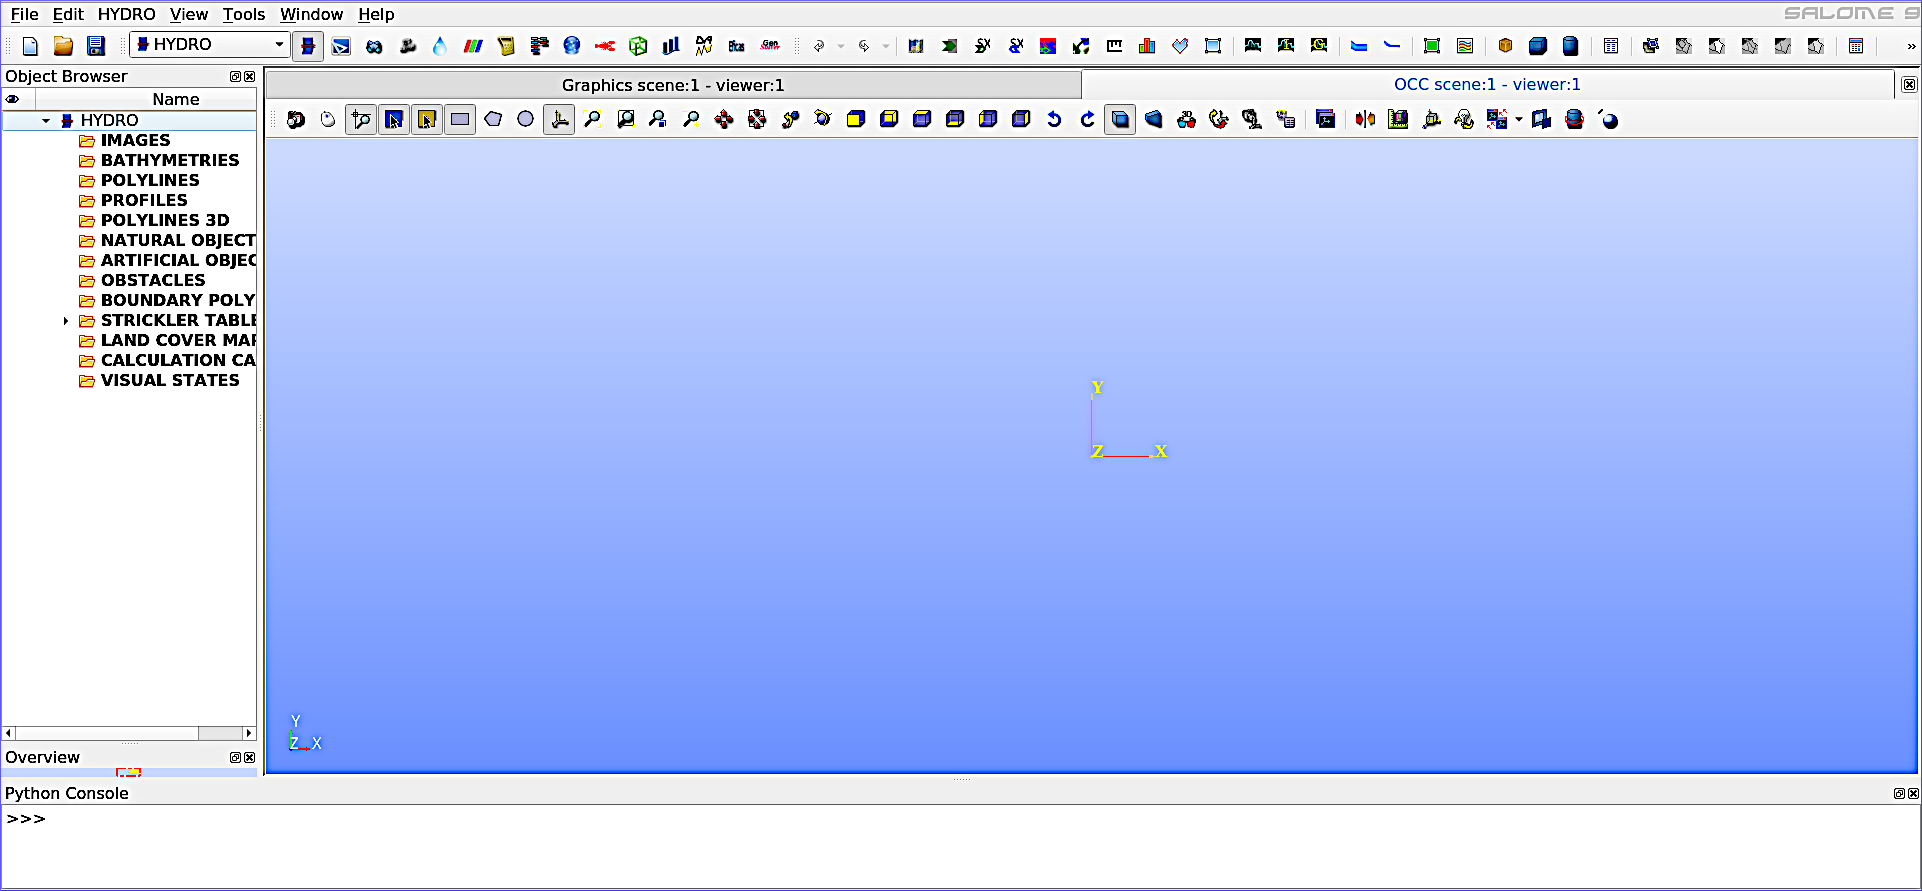Click the Fit All magnifier icon
This screenshot has height=891, width=1922.
593,120
